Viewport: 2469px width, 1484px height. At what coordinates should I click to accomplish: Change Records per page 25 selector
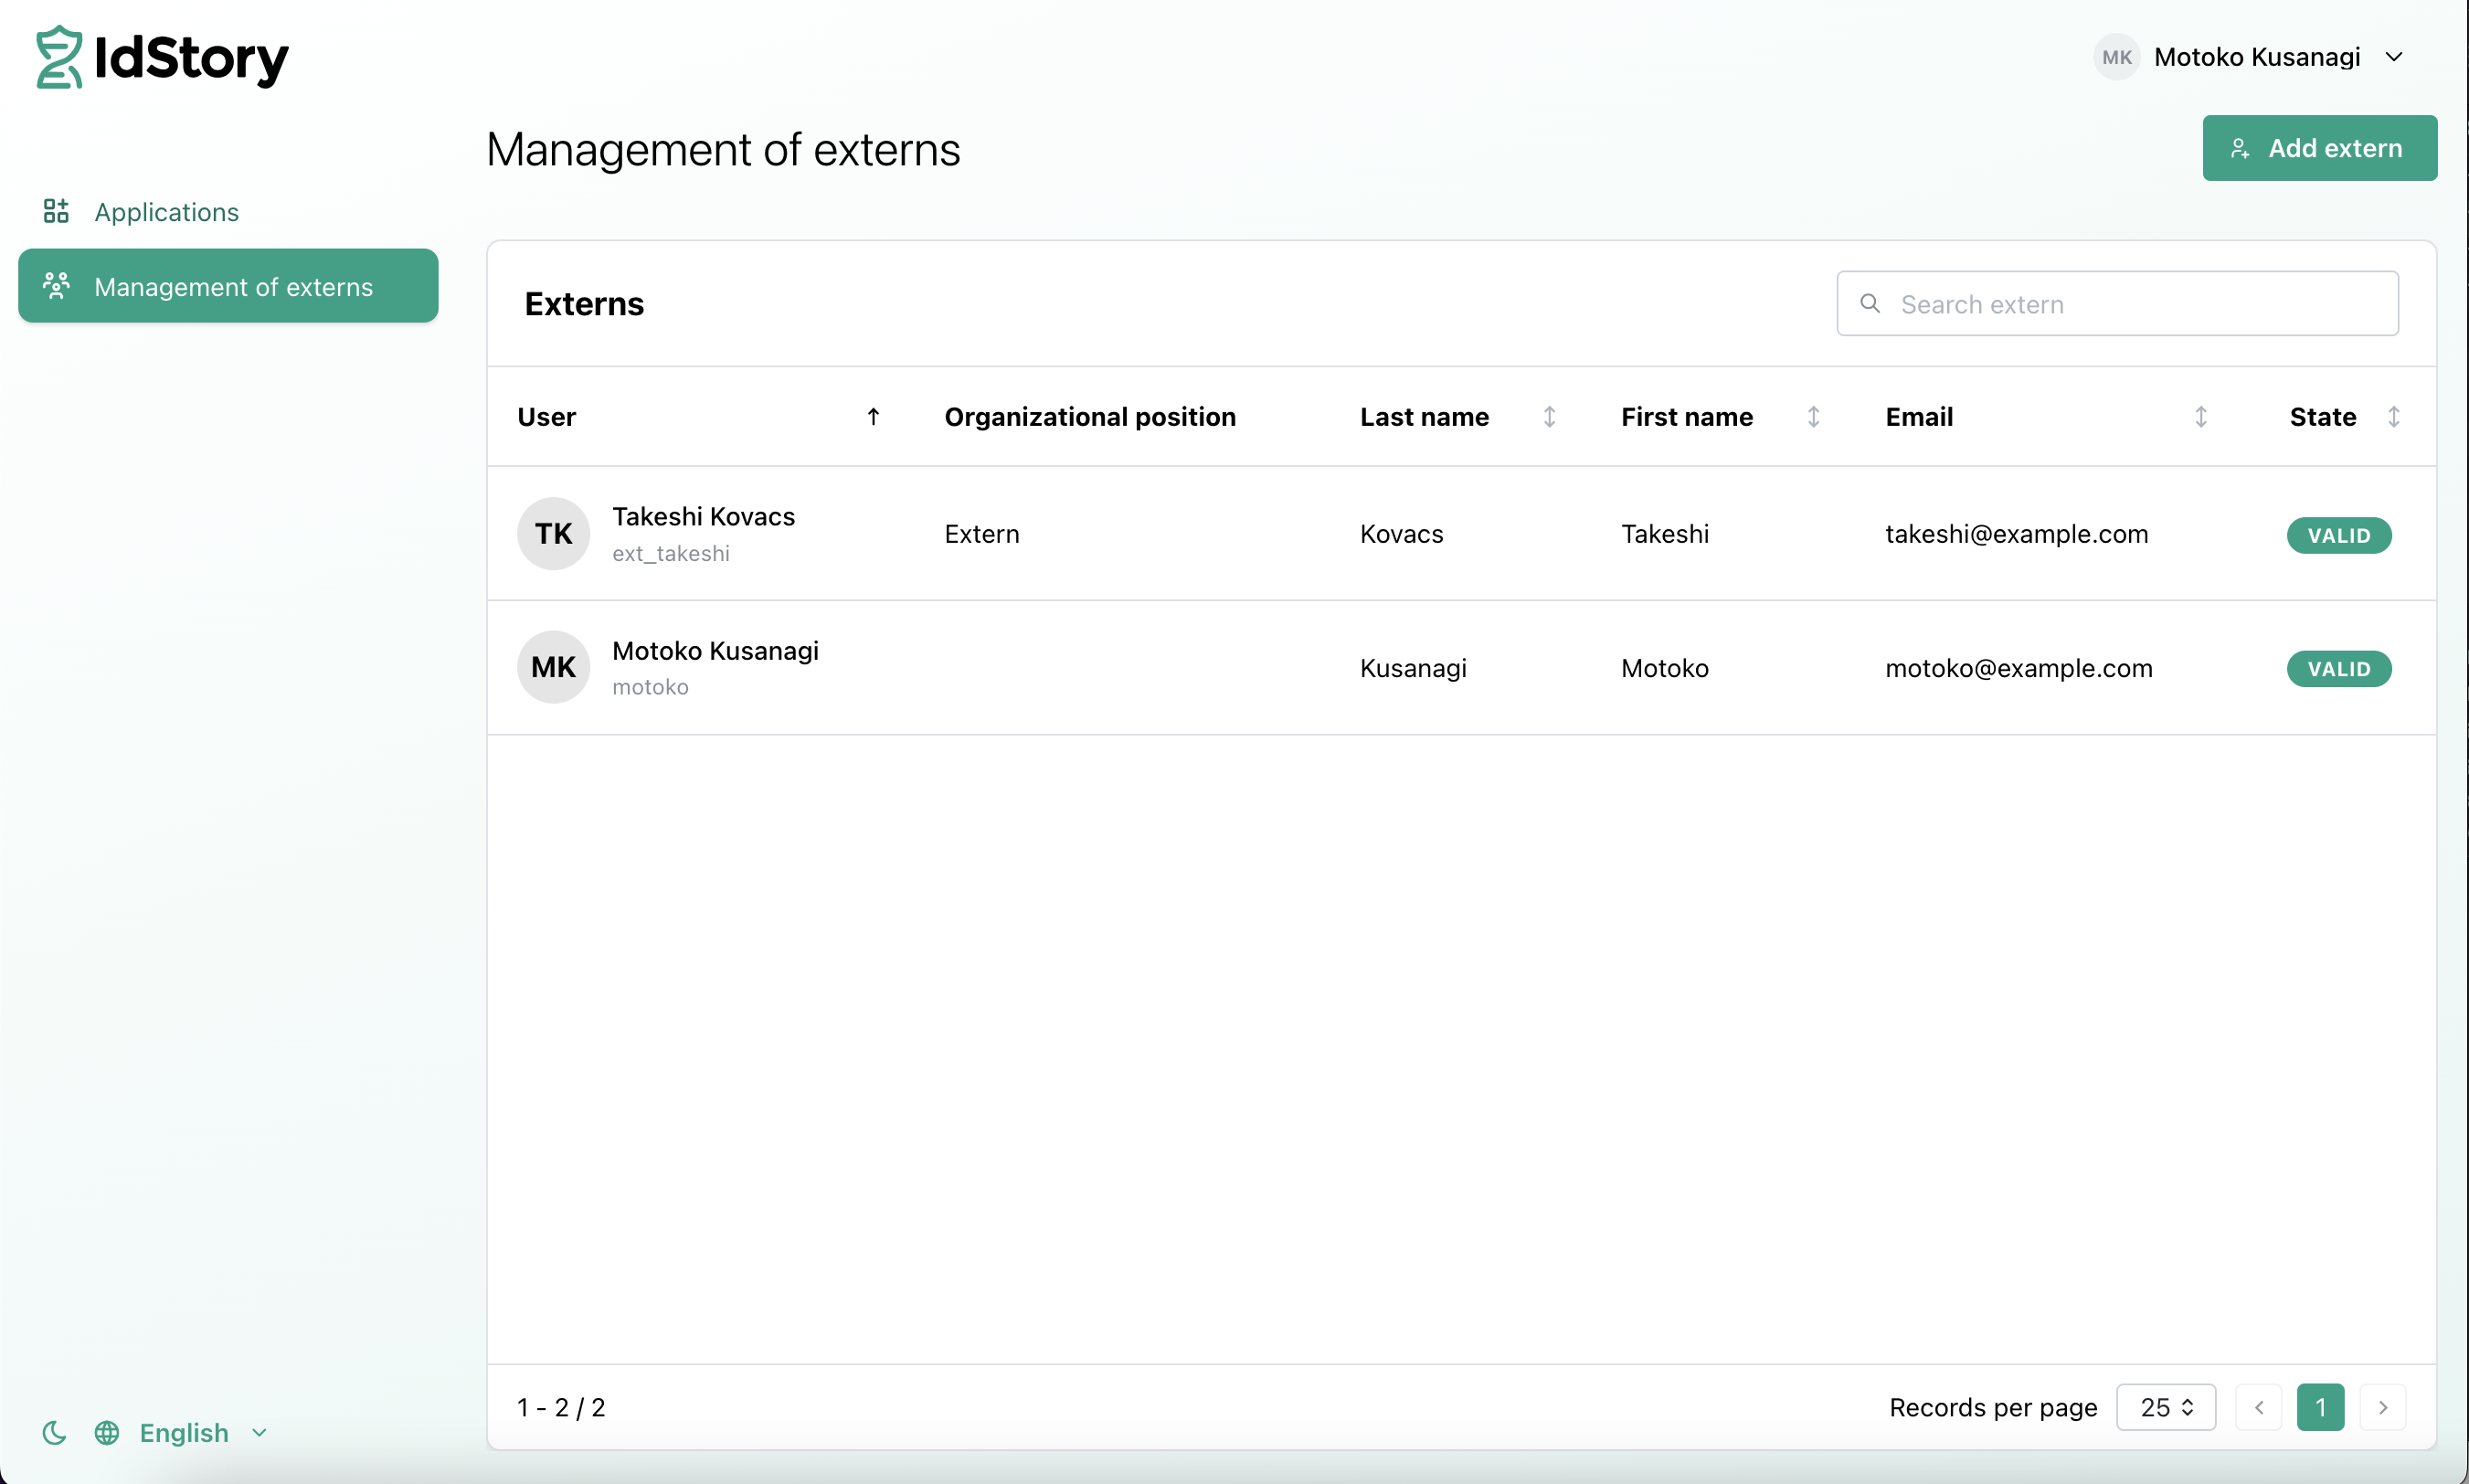[2165, 1407]
